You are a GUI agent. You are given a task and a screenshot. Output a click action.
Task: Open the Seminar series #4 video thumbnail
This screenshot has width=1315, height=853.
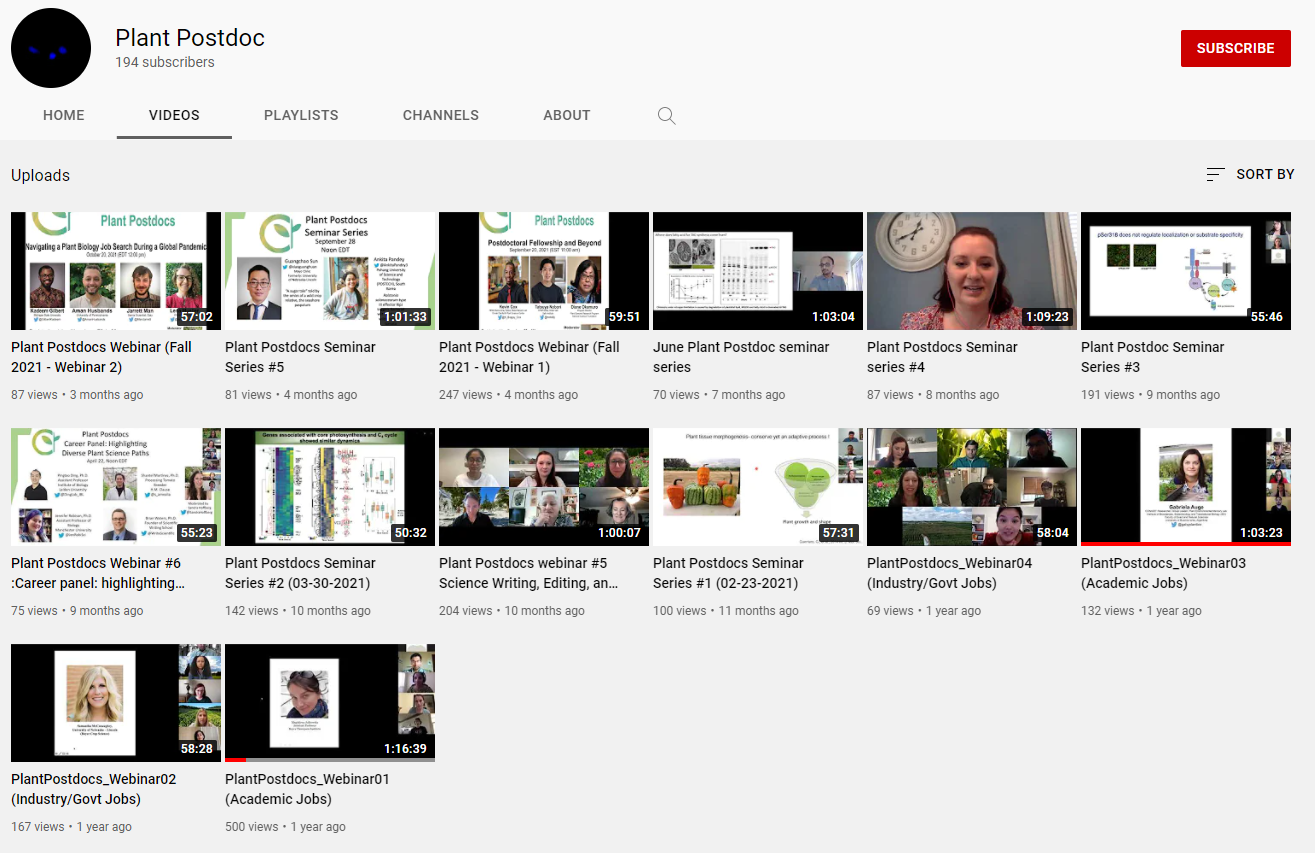point(971,270)
